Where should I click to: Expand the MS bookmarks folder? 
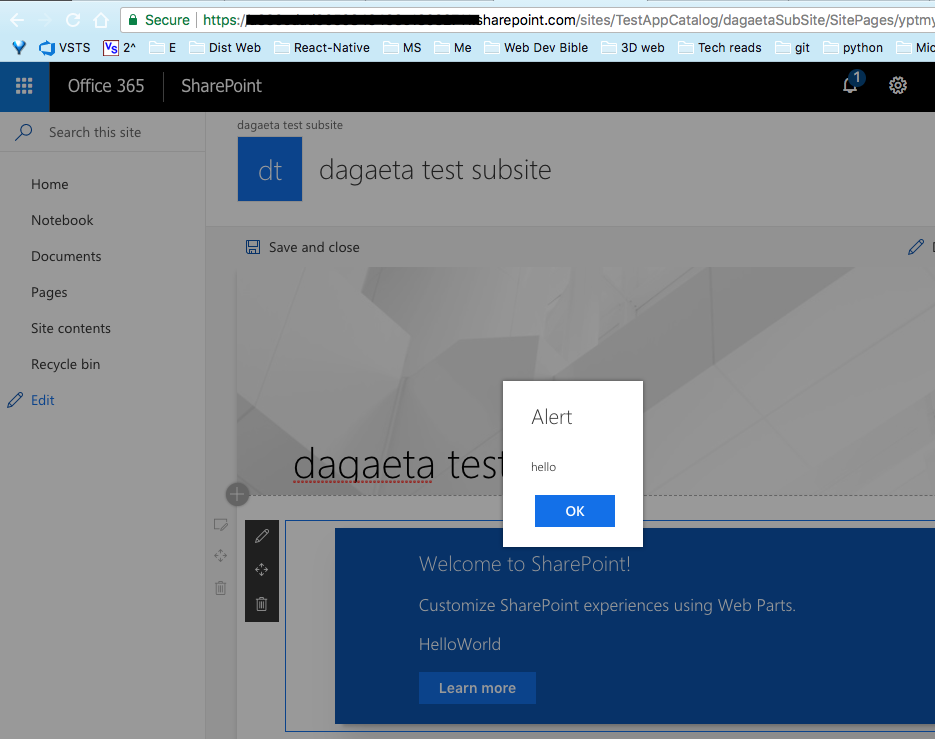tap(403, 47)
